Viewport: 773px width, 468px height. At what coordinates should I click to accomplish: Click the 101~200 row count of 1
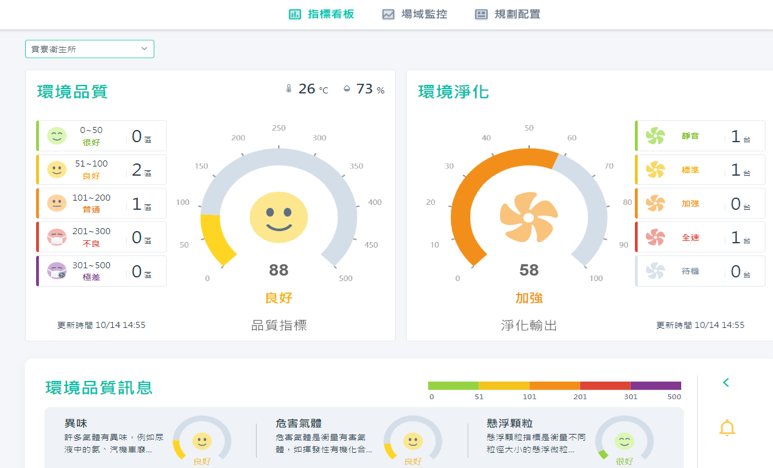(x=137, y=204)
